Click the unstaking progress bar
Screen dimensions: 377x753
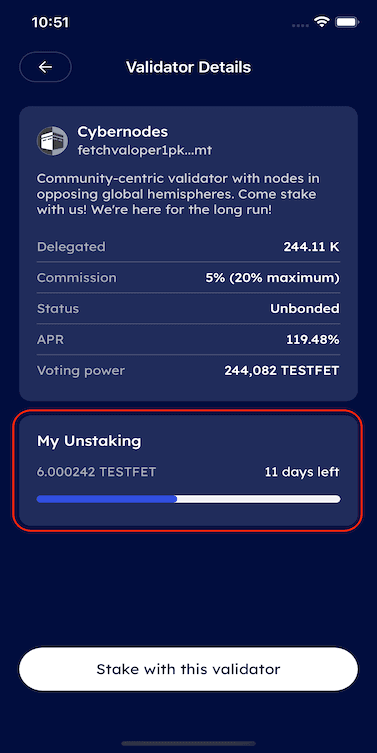coord(188,499)
